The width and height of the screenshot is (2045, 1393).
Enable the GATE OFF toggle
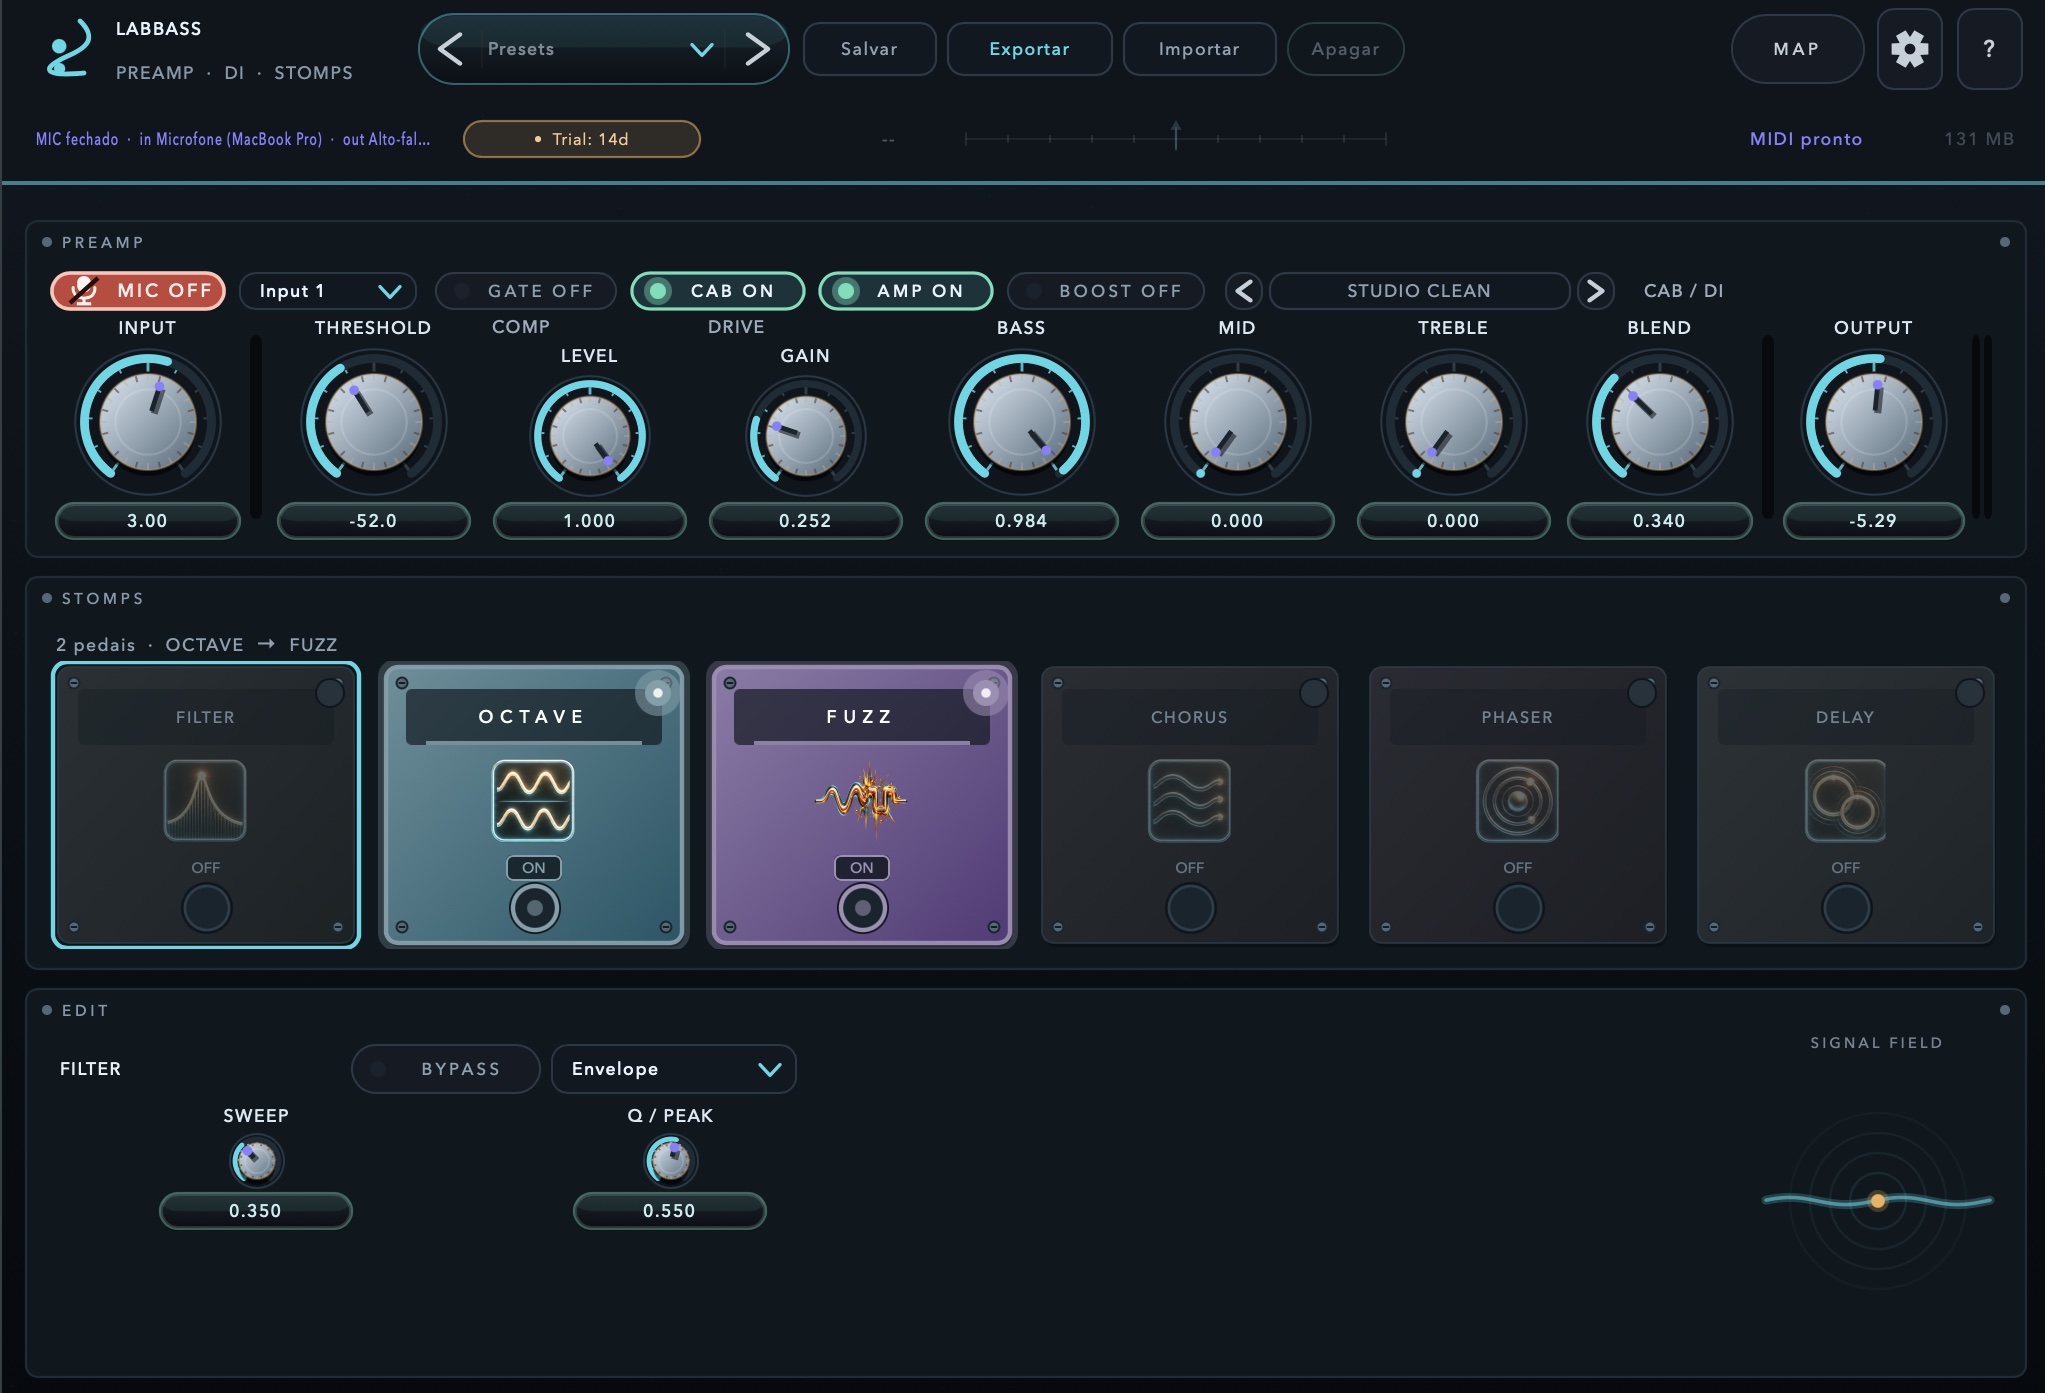tap(526, 291)
